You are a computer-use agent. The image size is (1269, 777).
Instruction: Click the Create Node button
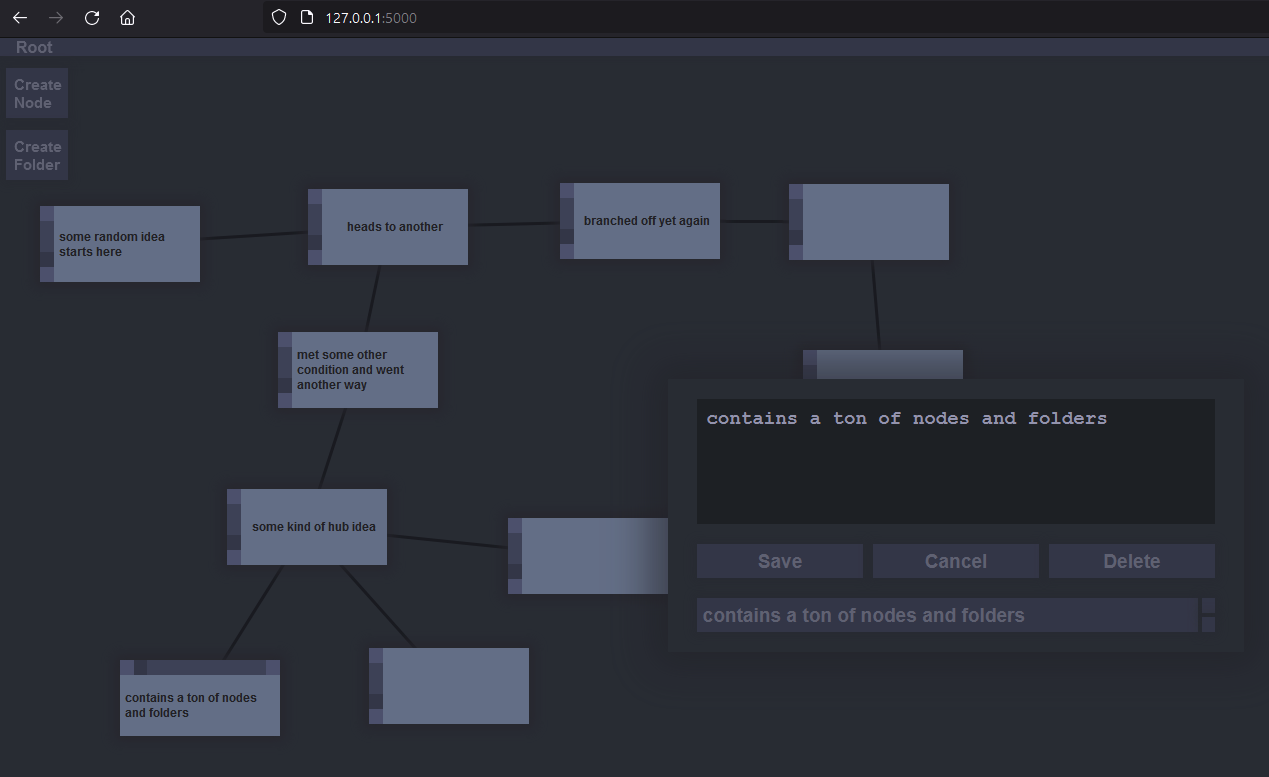37,93
